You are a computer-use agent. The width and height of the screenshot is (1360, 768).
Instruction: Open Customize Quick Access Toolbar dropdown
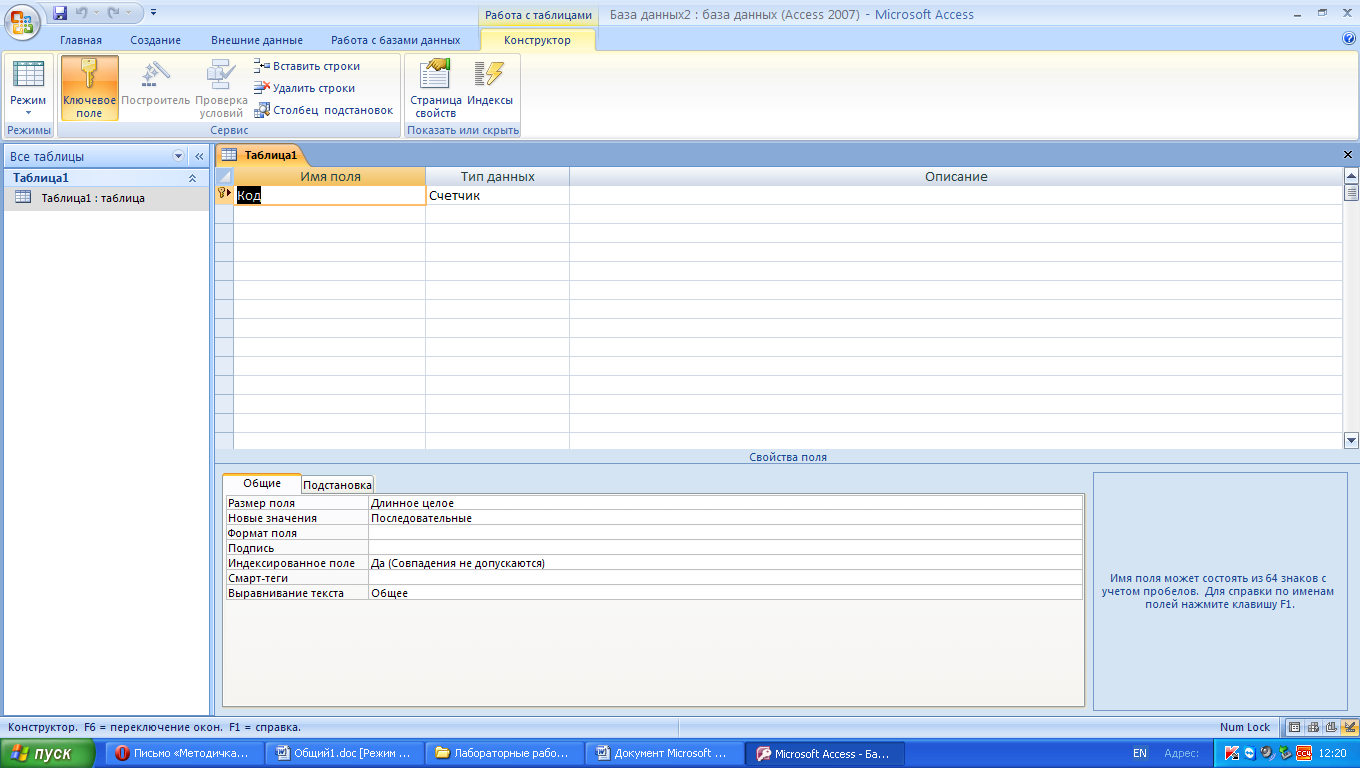click(153, 13)
